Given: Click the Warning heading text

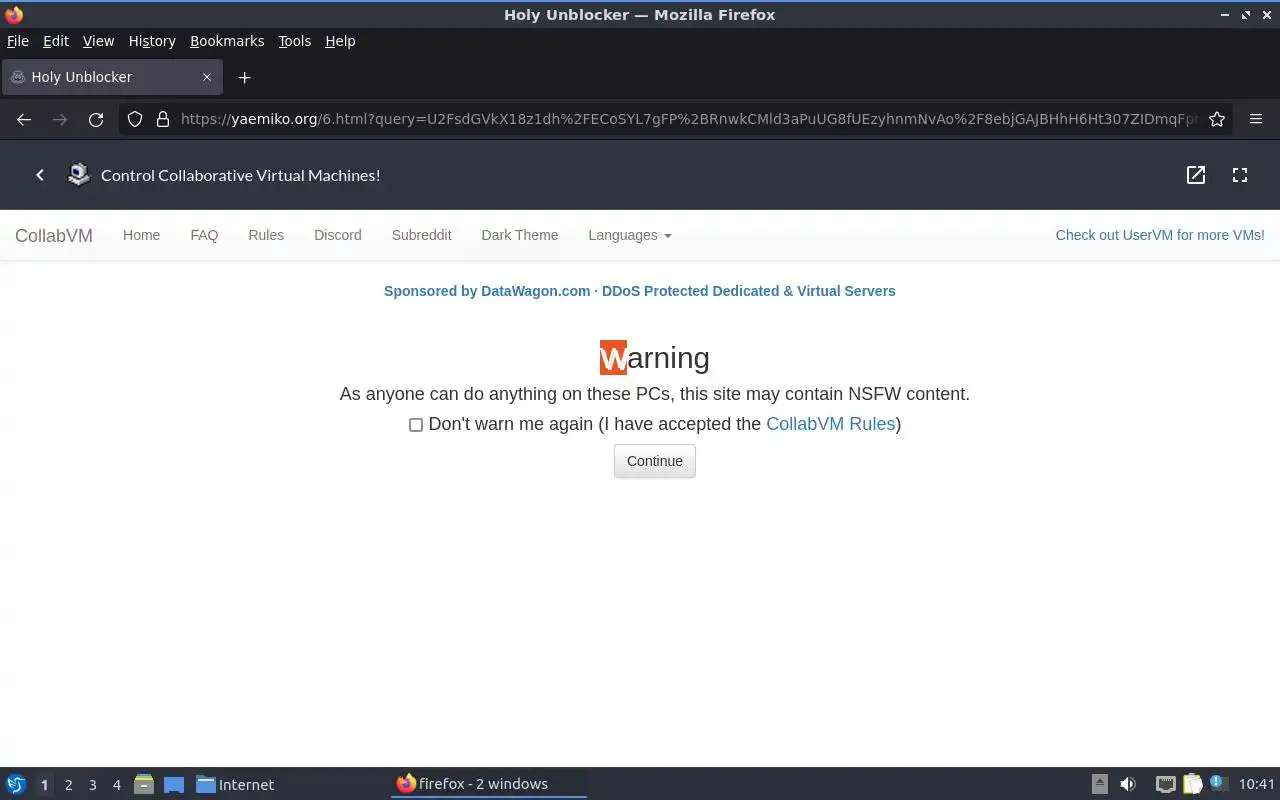Looking at the screenshot, I should (x=655, y=358).
